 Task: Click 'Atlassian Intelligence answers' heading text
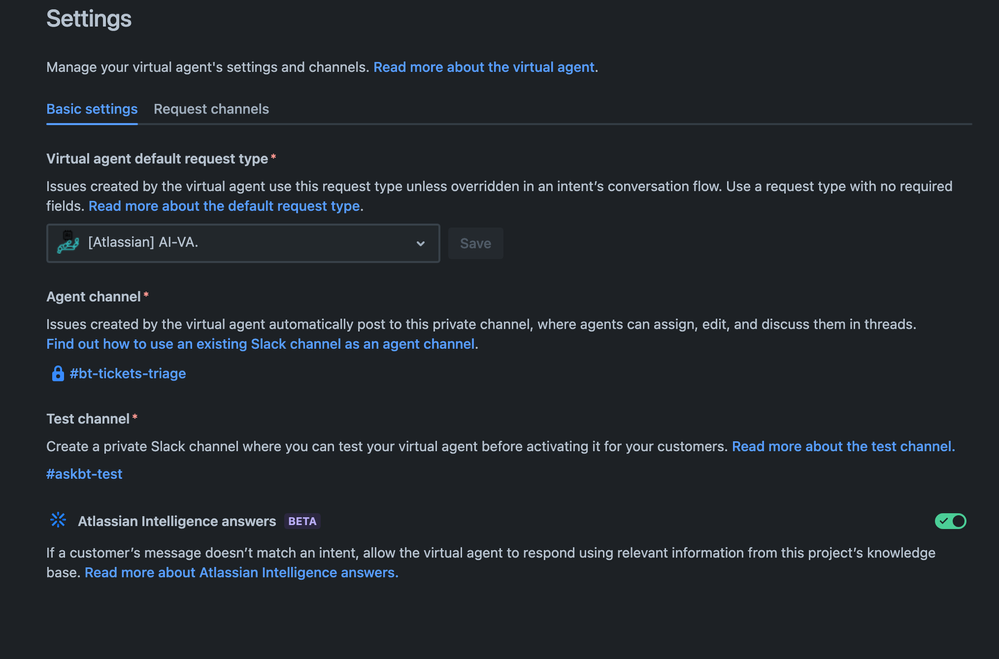click(x=176, y=521)
